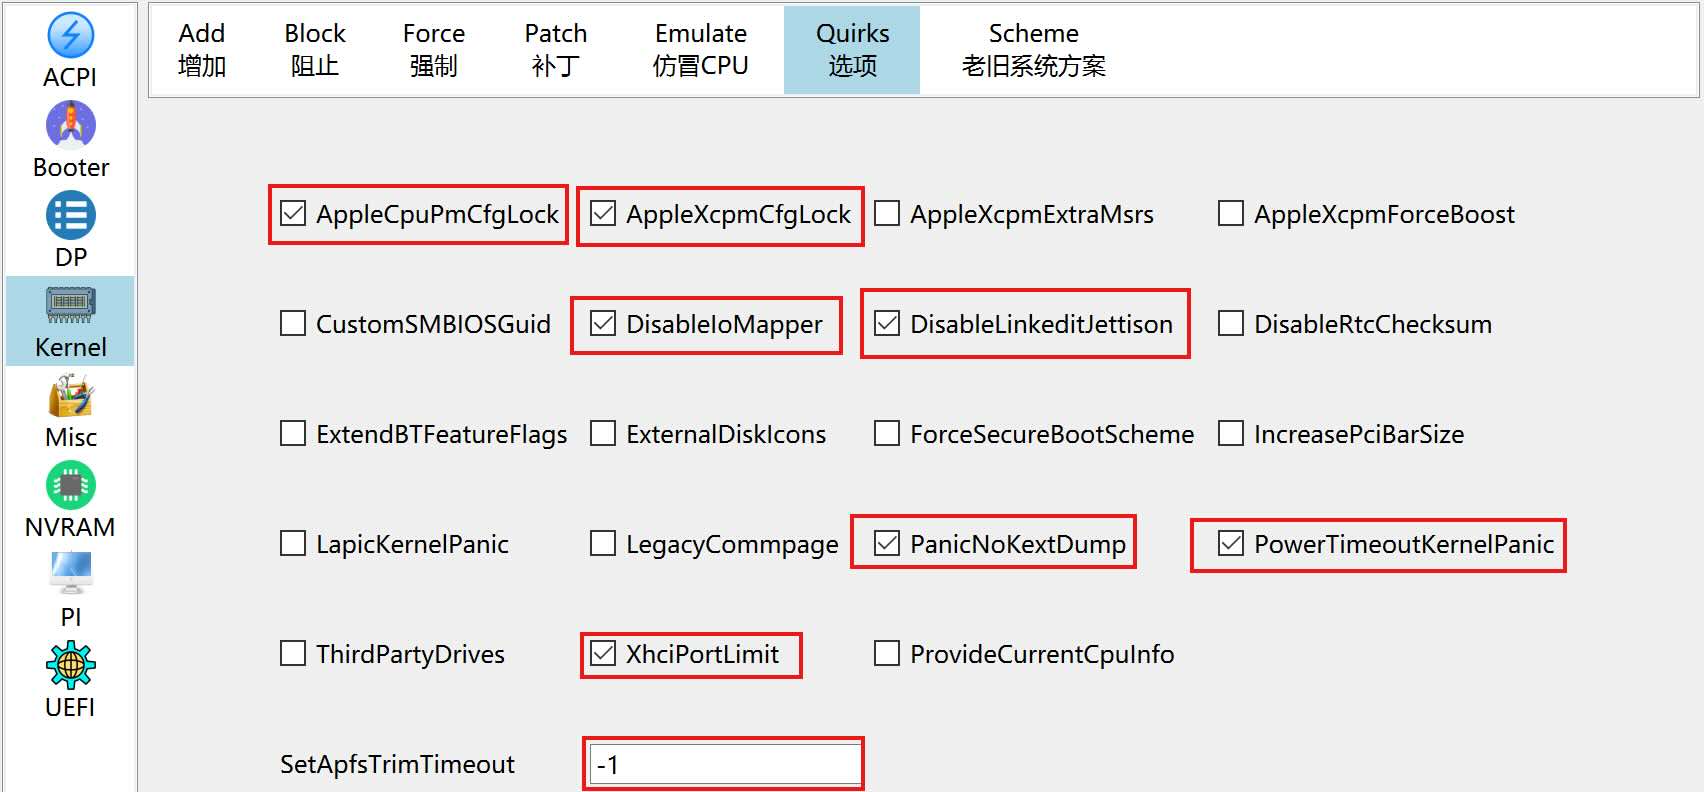This screenshot has height=792, width=1704.
Task: Select the Booter rocket icon
Action: pos(70,125)
